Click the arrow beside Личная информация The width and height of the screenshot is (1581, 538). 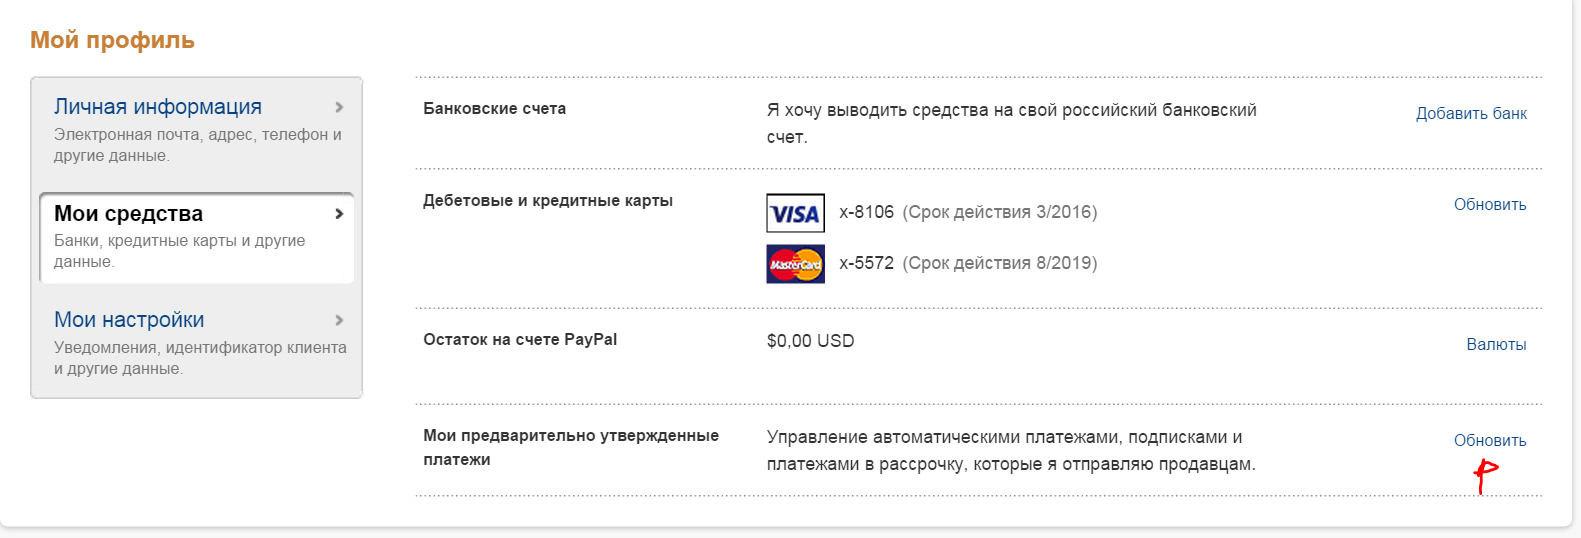pos(339,107)
